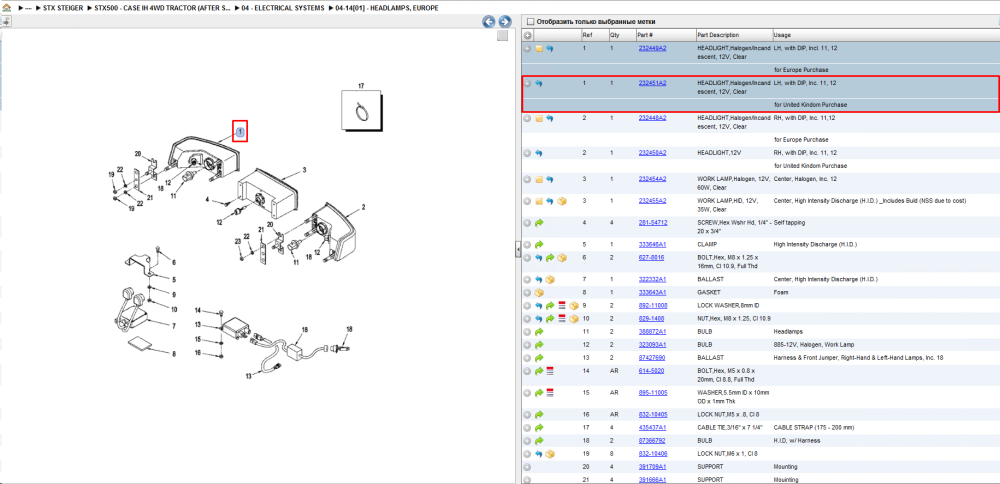Click the pin icon above the diagram
This screenshot has width=1000, height=484.
pyautogui.click(x=6, y=22)
